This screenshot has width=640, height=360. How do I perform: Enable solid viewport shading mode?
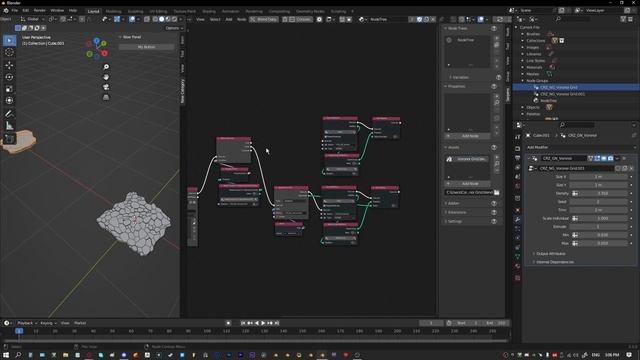point(162,19)
